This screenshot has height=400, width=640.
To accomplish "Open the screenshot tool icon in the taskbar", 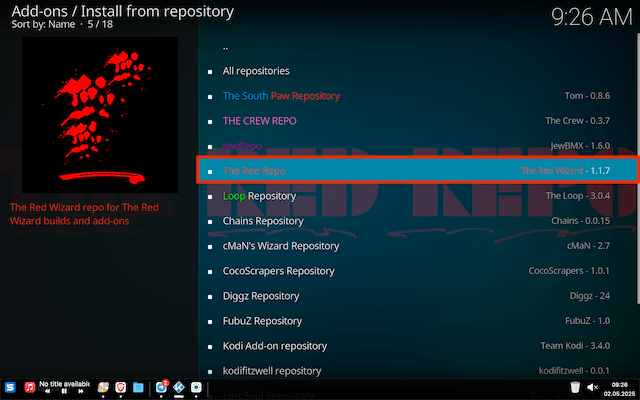I will pyautogui.click(x=196, y=387).
